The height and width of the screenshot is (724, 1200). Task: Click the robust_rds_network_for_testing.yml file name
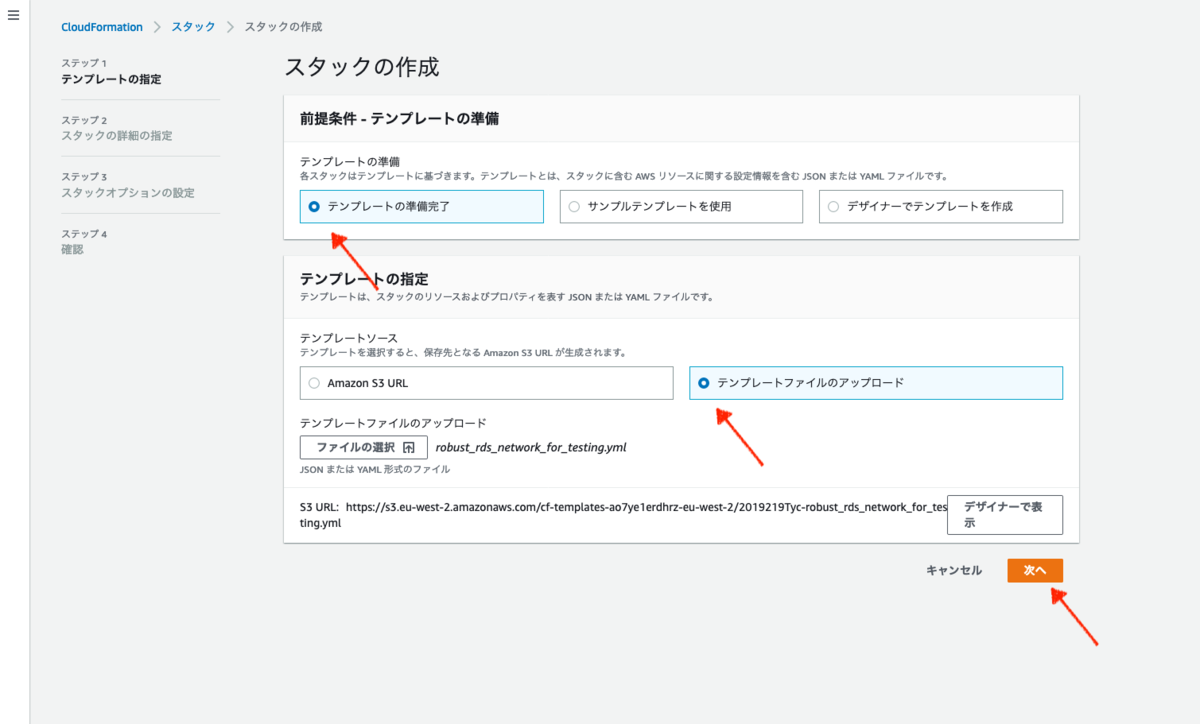pos(531,447)
